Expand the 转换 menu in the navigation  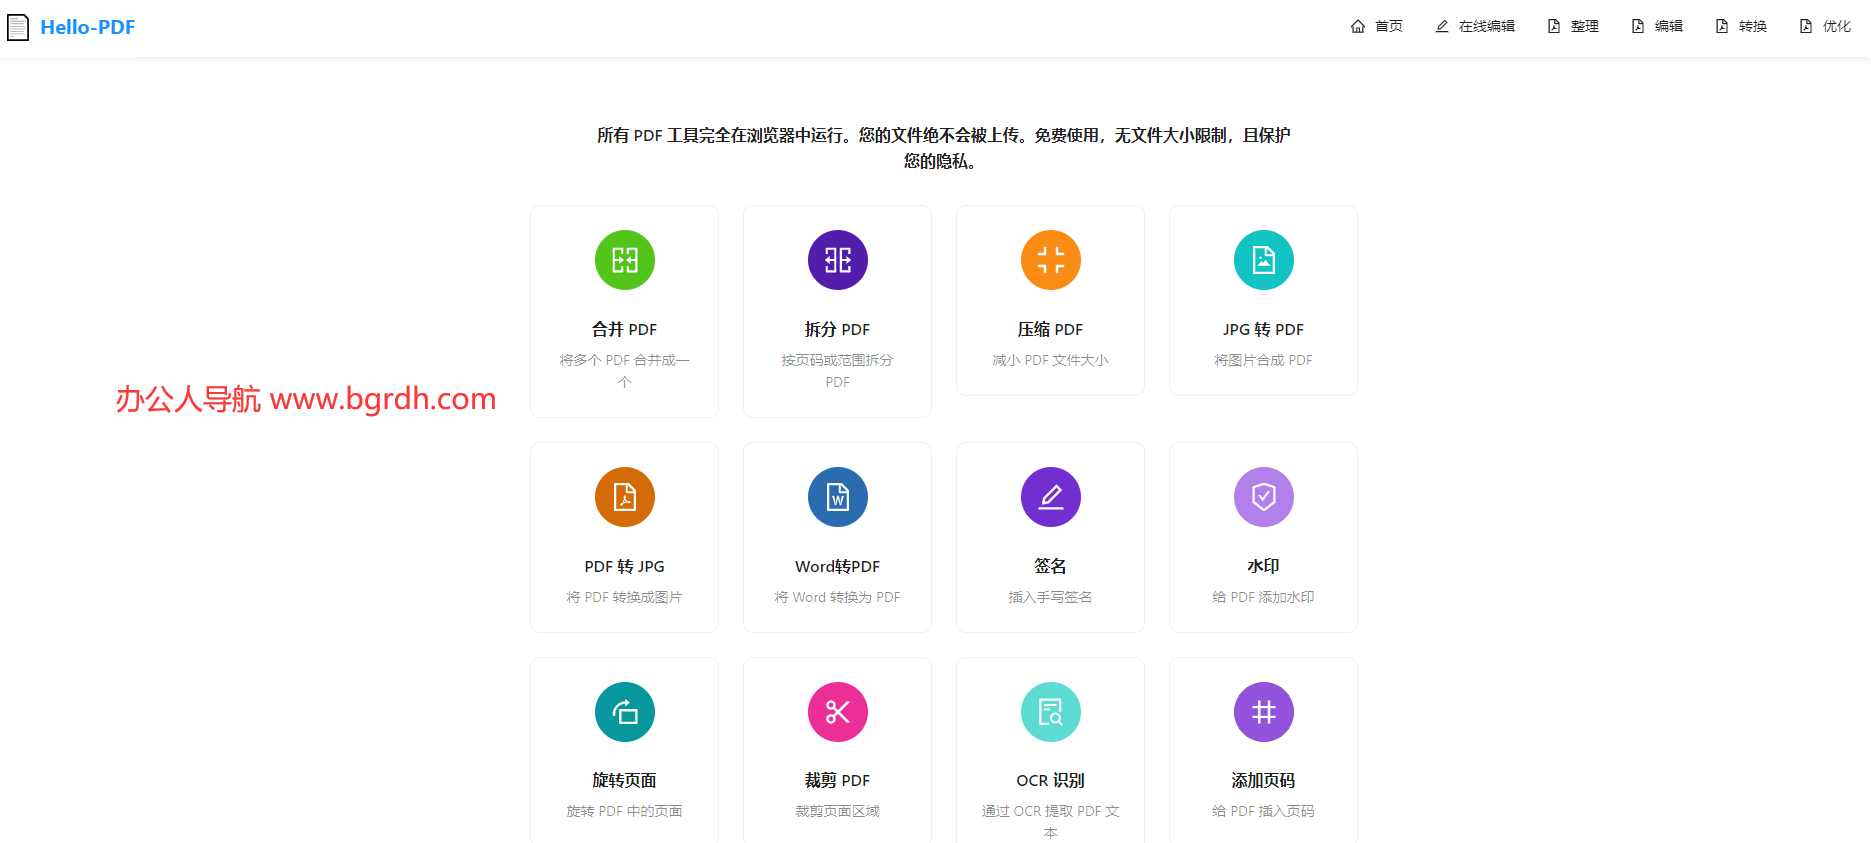click(x=1741, y=27)
